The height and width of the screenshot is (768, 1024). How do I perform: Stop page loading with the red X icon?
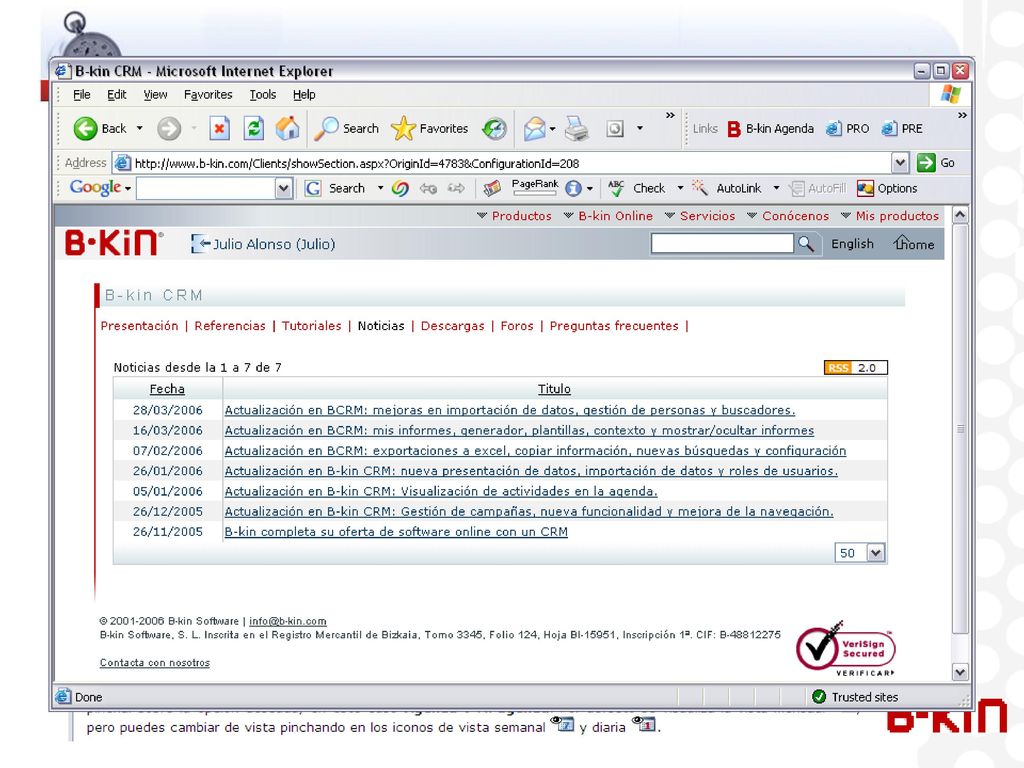click(219, 129)
